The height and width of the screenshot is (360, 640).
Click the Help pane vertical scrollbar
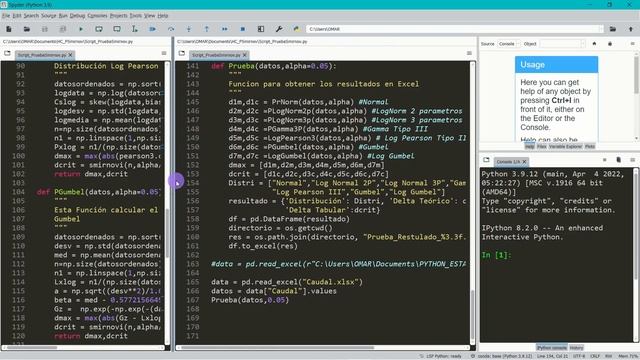636,96
